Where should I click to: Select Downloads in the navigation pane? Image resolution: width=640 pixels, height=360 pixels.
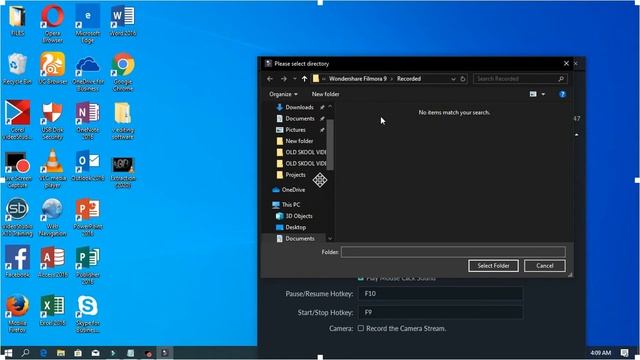coord(300,107)
